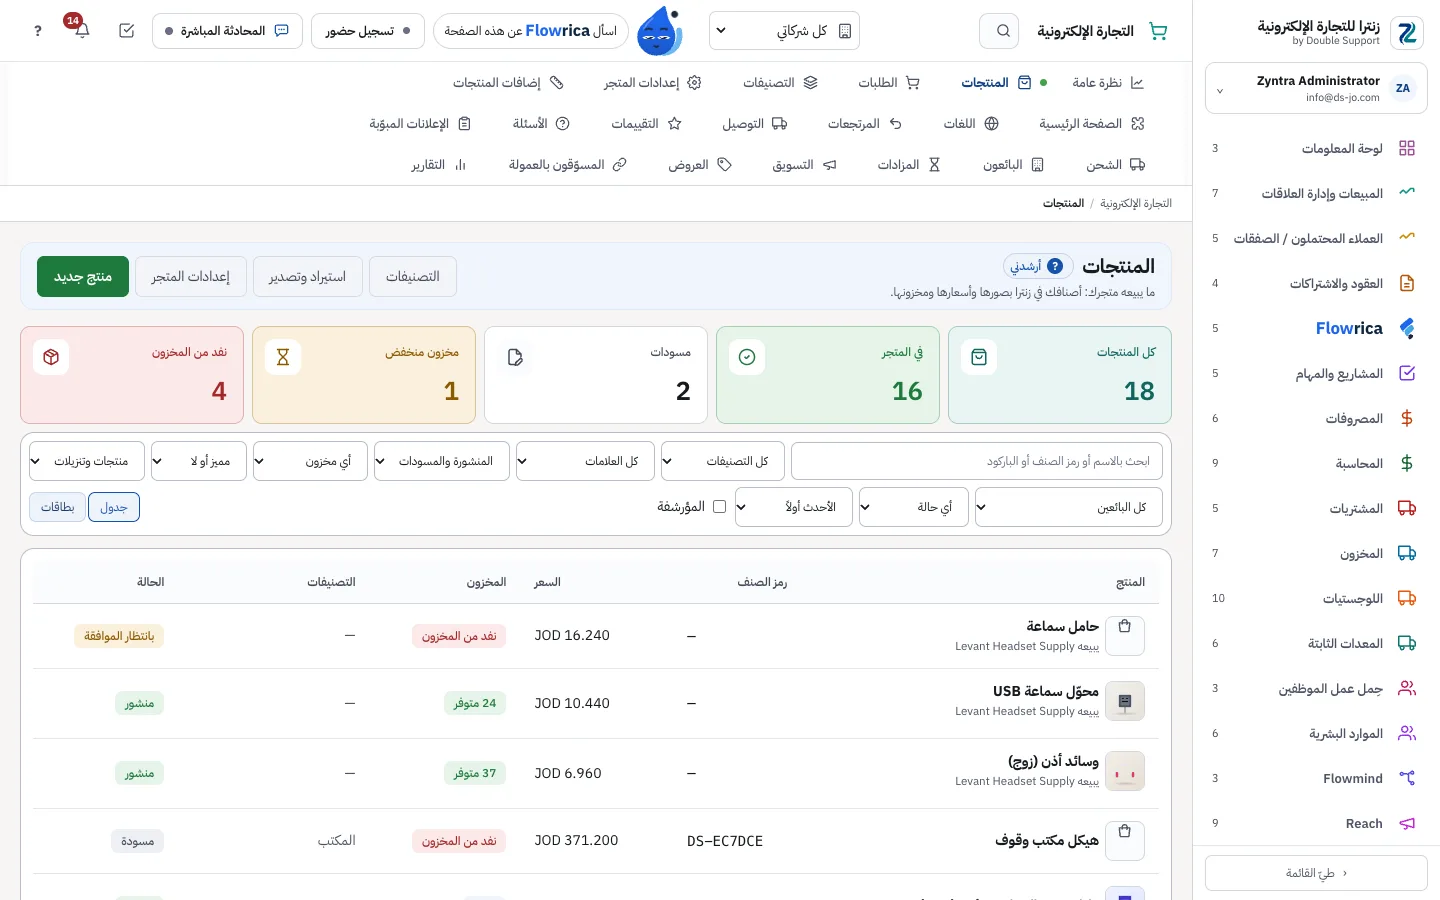Click the المحادثة المباشرة button
1440x900 pixels.
tap(227, 31)
